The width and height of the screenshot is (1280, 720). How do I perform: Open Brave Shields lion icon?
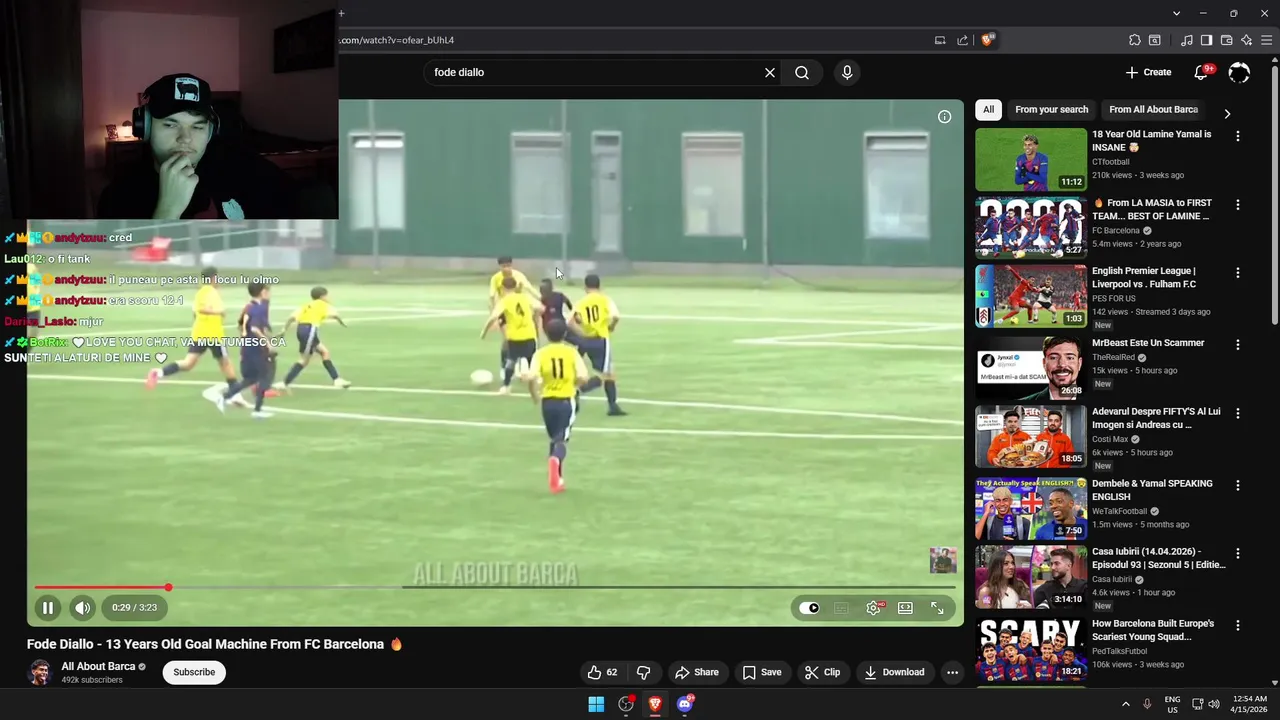point(988,40)
